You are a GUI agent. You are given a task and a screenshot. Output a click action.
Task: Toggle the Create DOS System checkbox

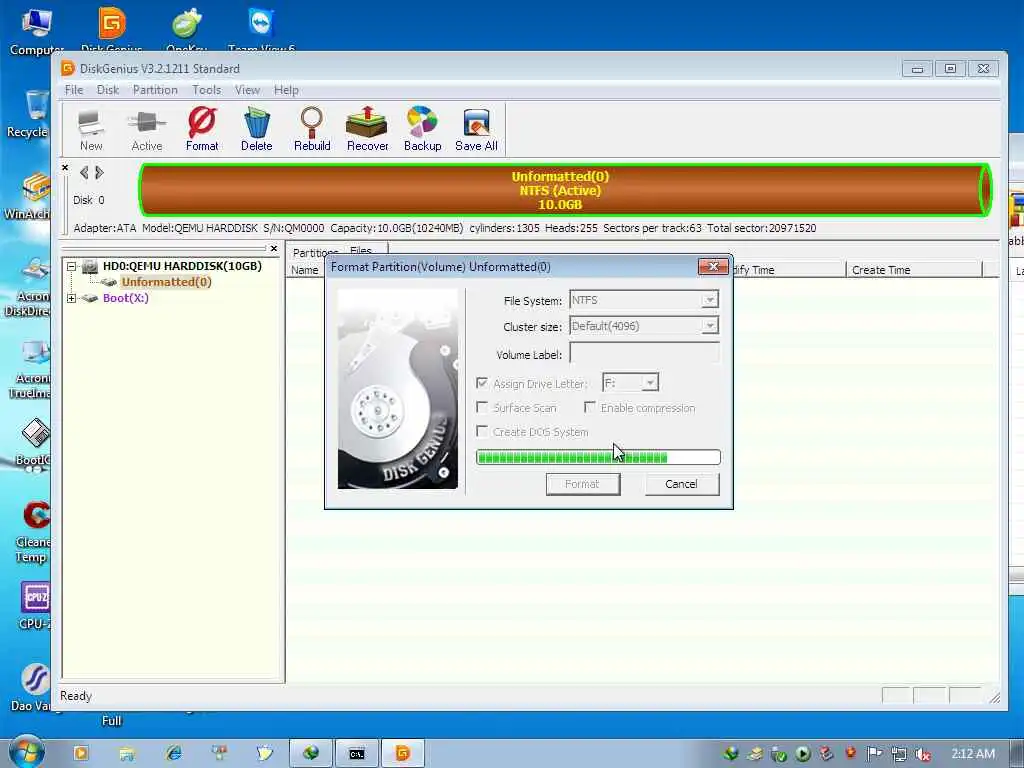(x=482, y=431)
